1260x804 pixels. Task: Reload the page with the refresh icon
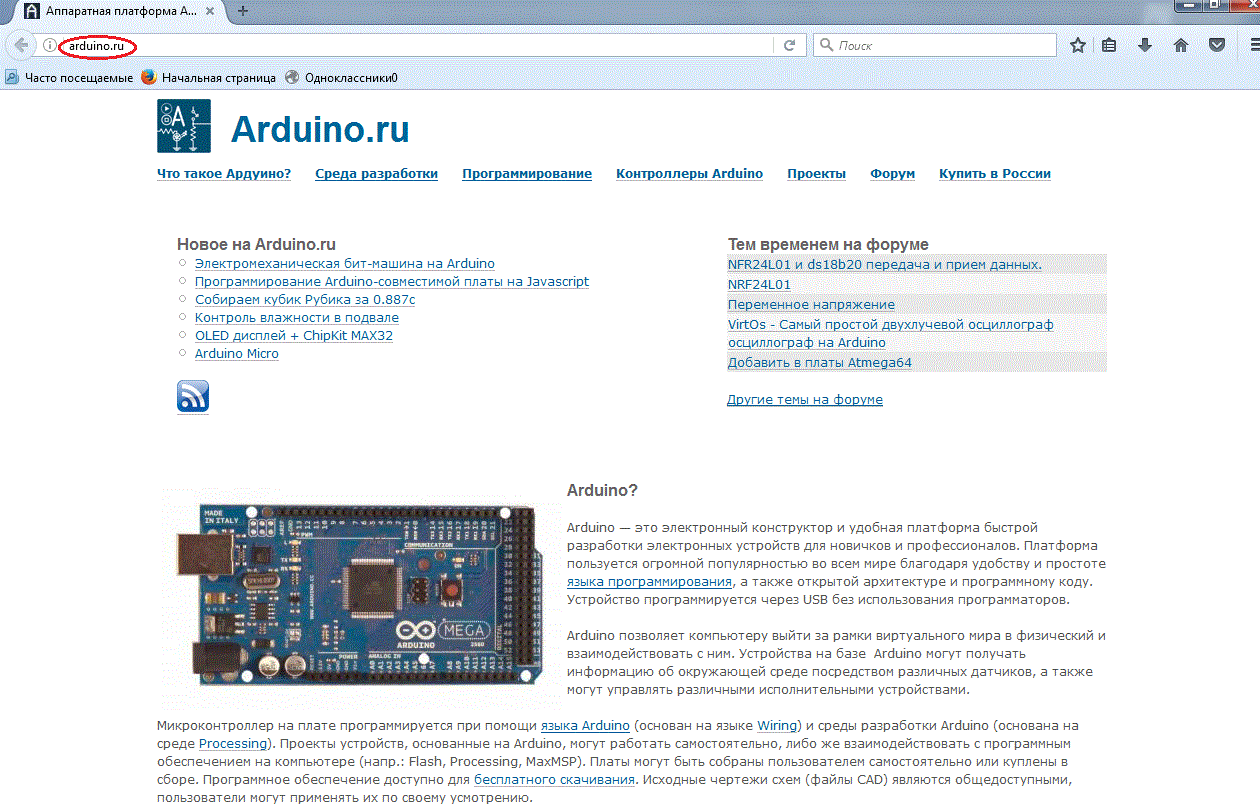(x=789, y=45)
